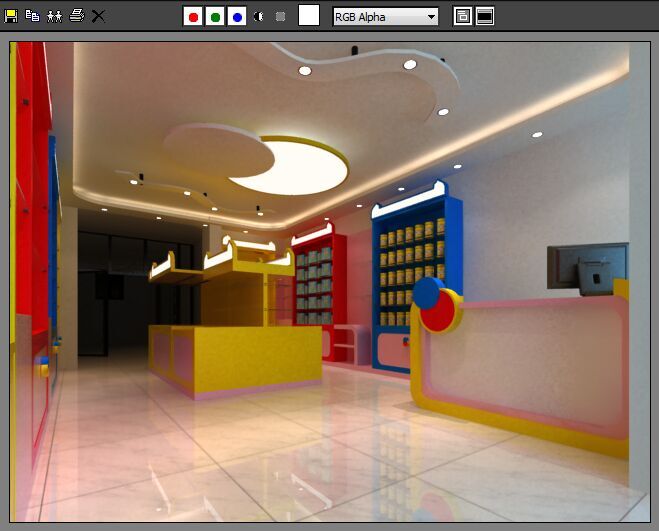Toggle the UI display button
Screen dimensions: 659x531
(485, 16)
